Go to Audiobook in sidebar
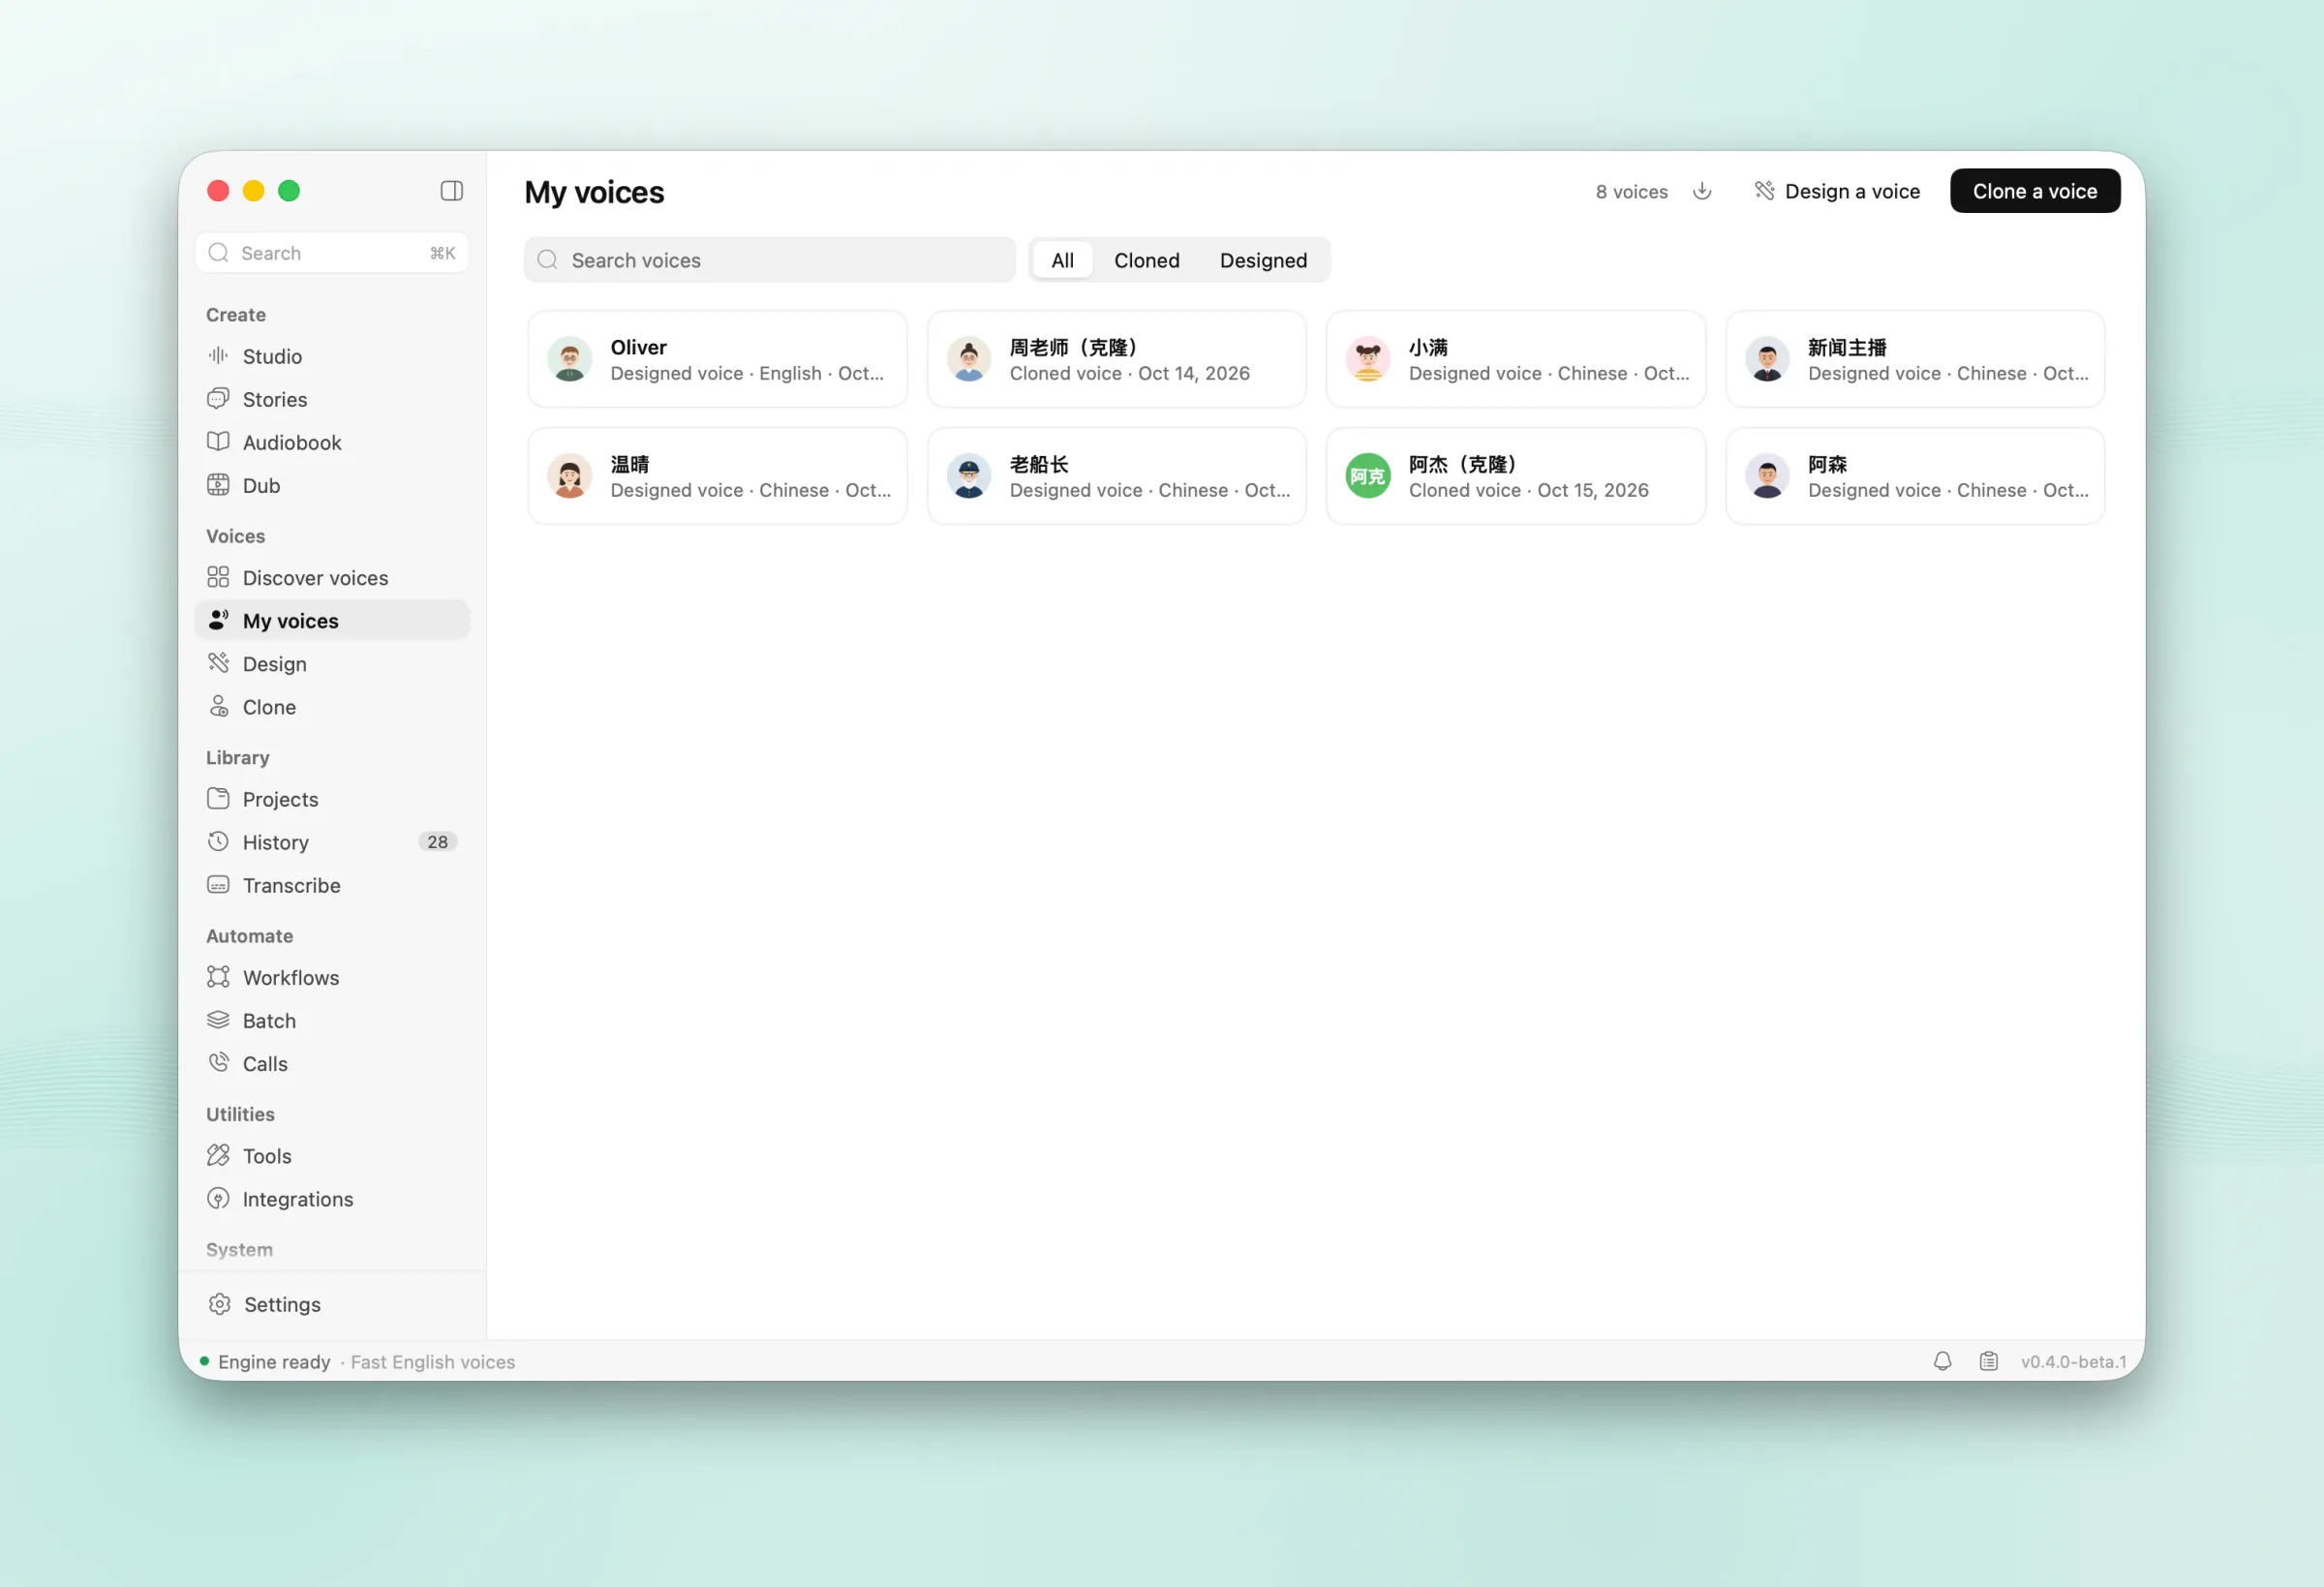 point(332,443)
